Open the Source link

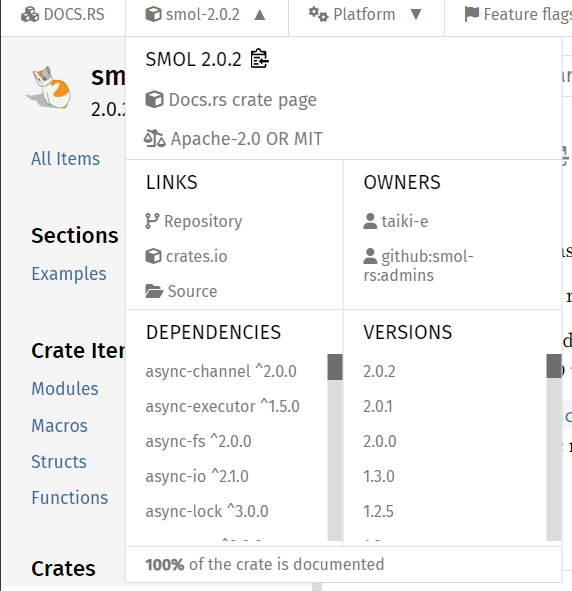click(181, 291)
